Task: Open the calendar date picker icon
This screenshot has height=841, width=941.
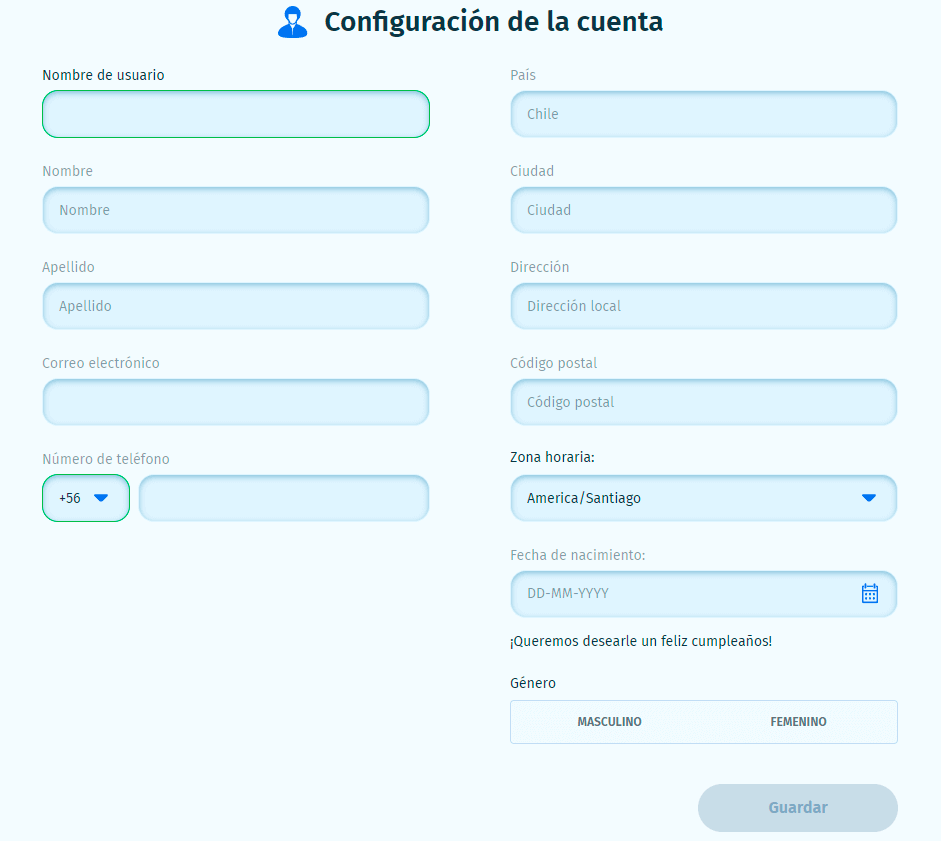Action: pos(869,594)
